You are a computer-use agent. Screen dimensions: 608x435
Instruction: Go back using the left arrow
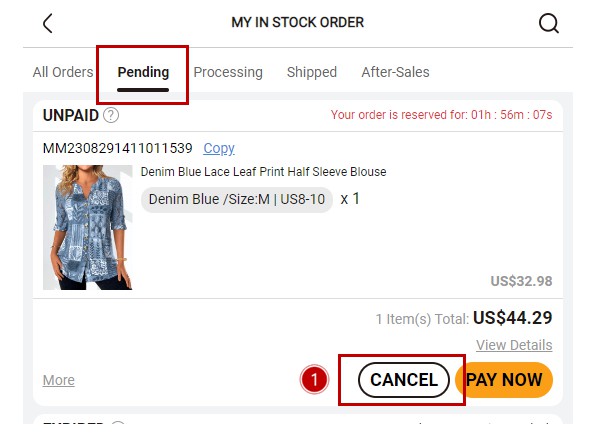click(x=48, y=23)
